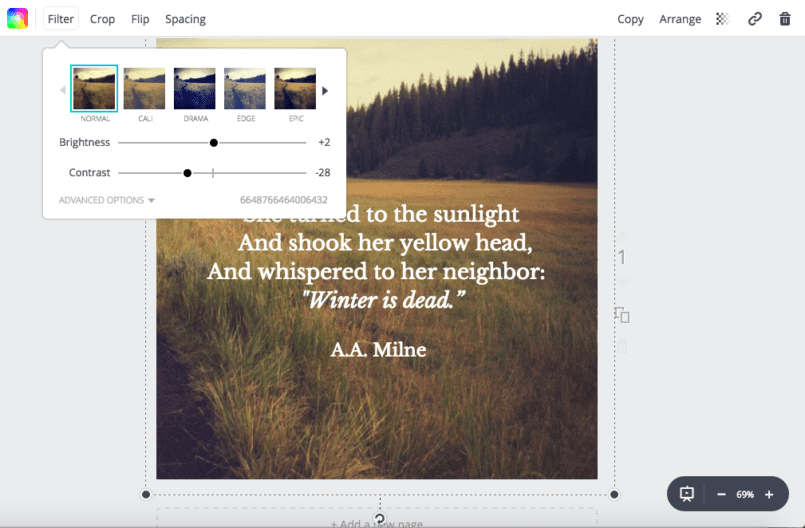The width and height of the screenshot is (805, 528).
Task: Click the Contrast slider handle
Action: [187, 173]
